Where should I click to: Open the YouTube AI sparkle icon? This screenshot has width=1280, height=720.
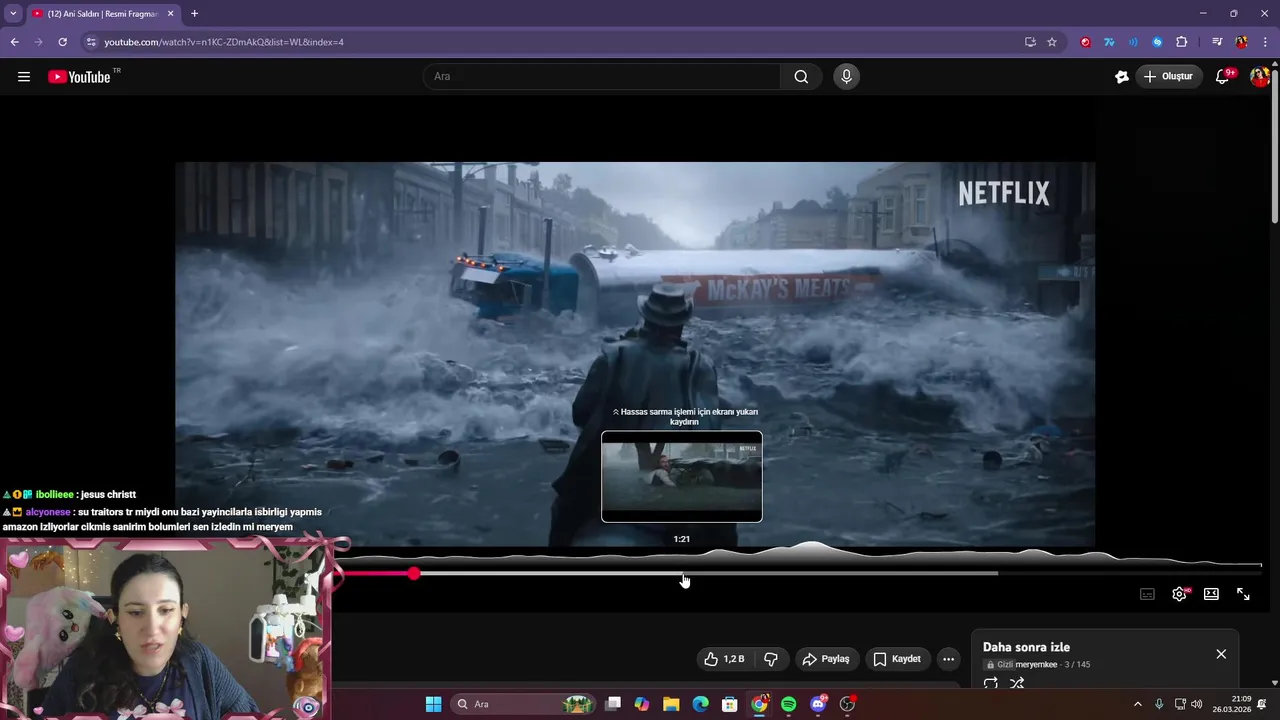(x=1122, y=77)
